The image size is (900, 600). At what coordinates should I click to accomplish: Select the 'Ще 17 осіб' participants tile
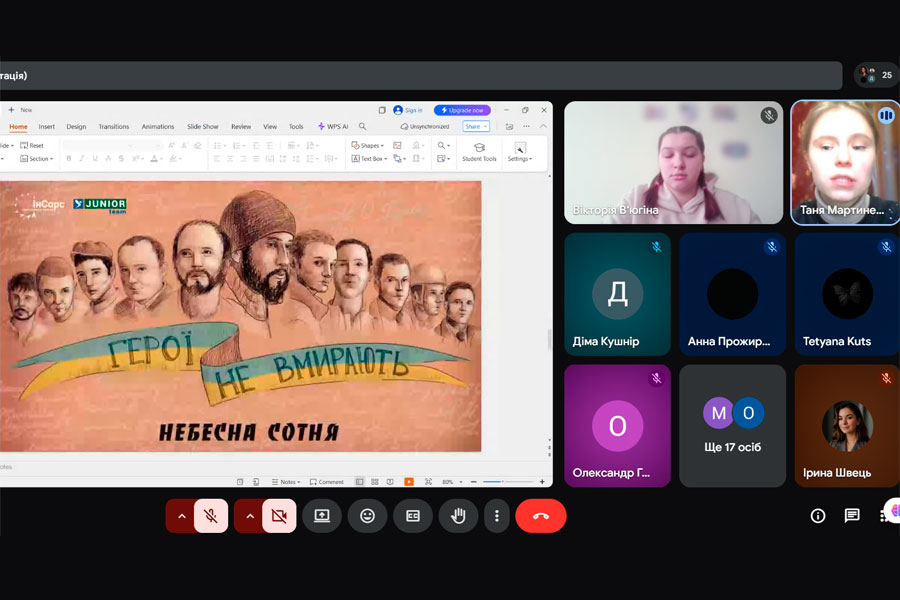point(733,425)
